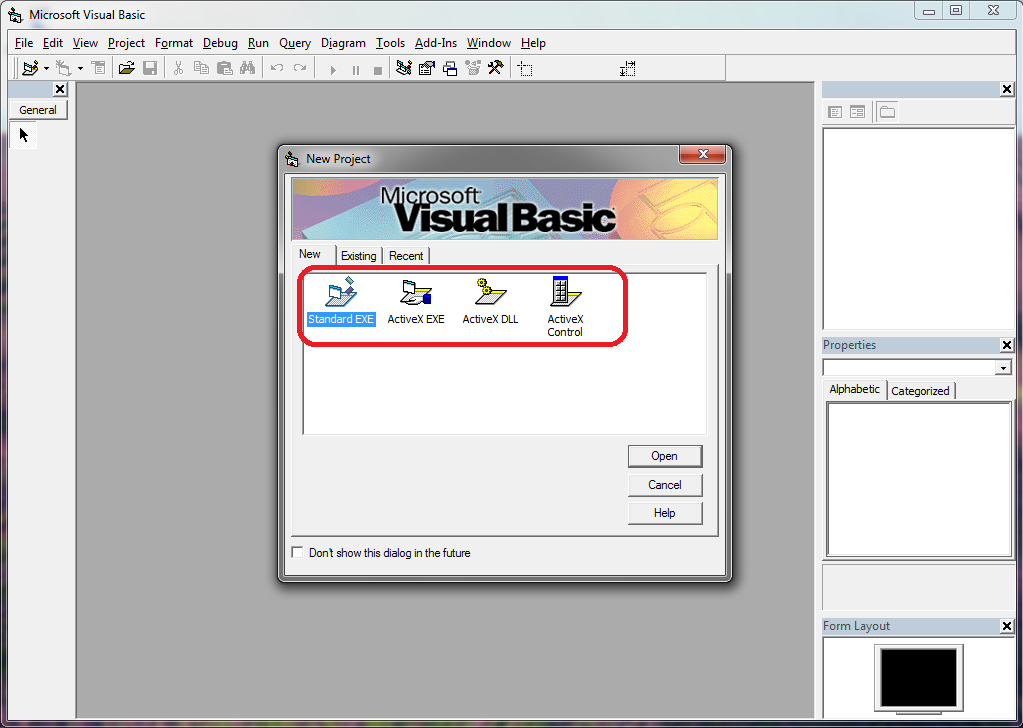
Task: Close the New Project dialog
Action: coord(703,155)
